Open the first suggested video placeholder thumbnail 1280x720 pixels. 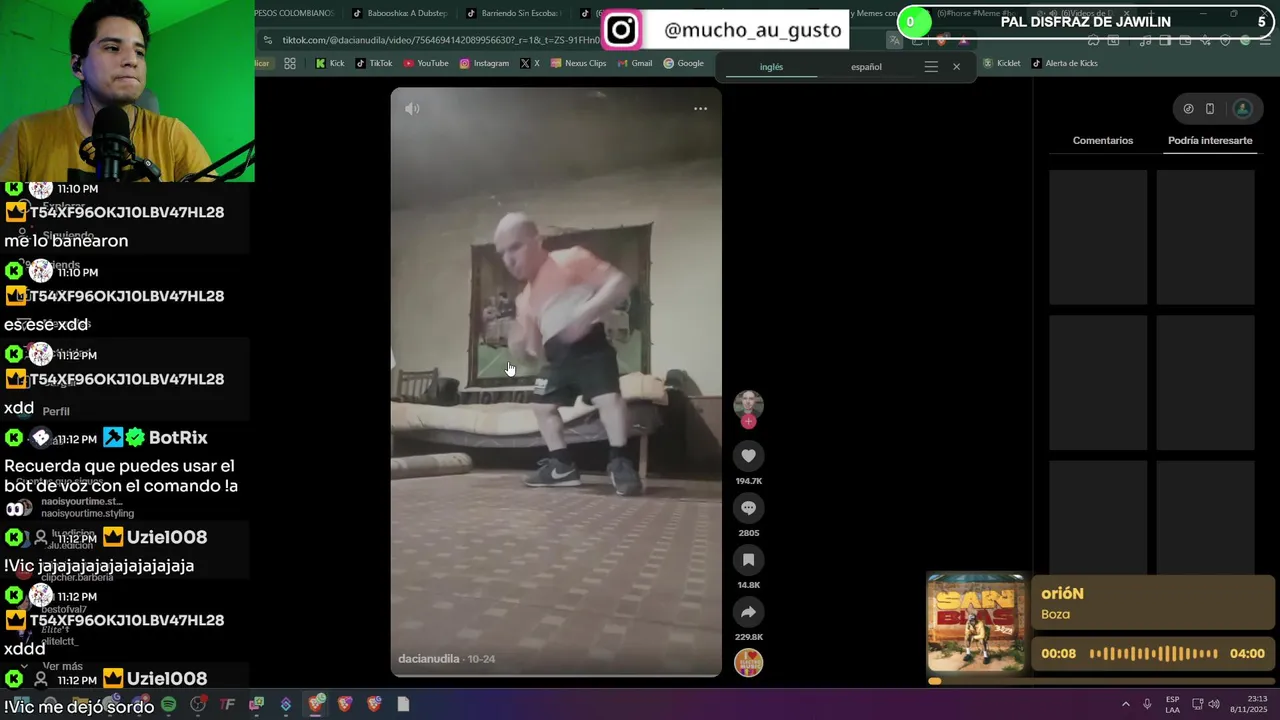(1098, 237)
